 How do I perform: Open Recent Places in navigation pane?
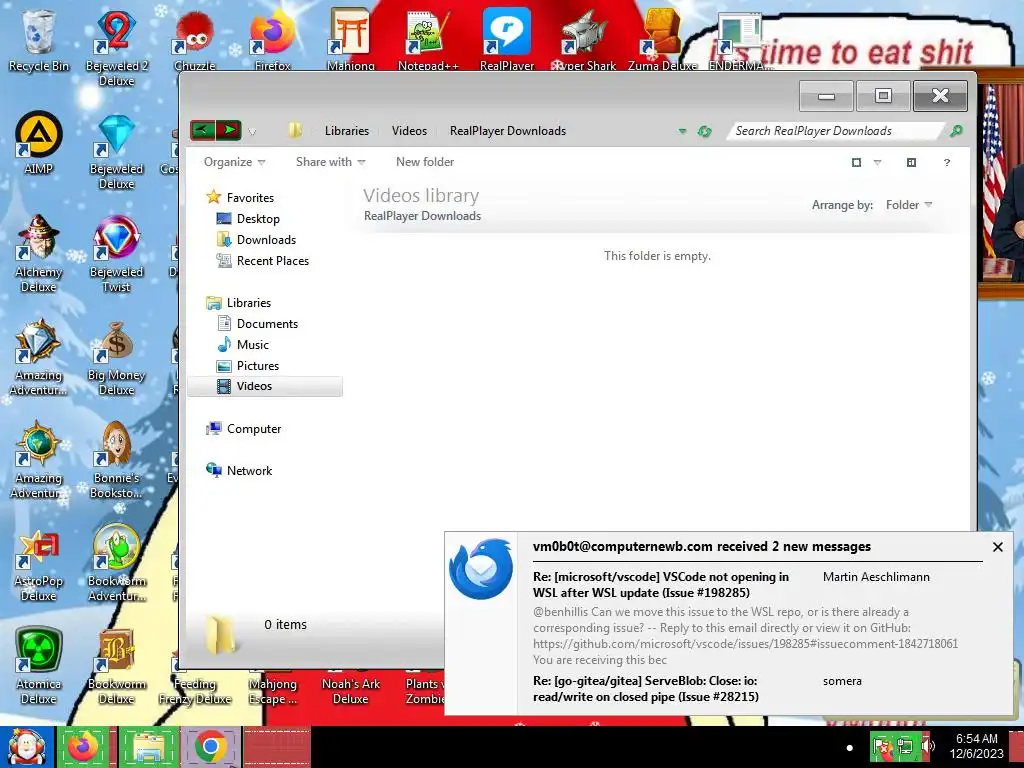point(263,261)
